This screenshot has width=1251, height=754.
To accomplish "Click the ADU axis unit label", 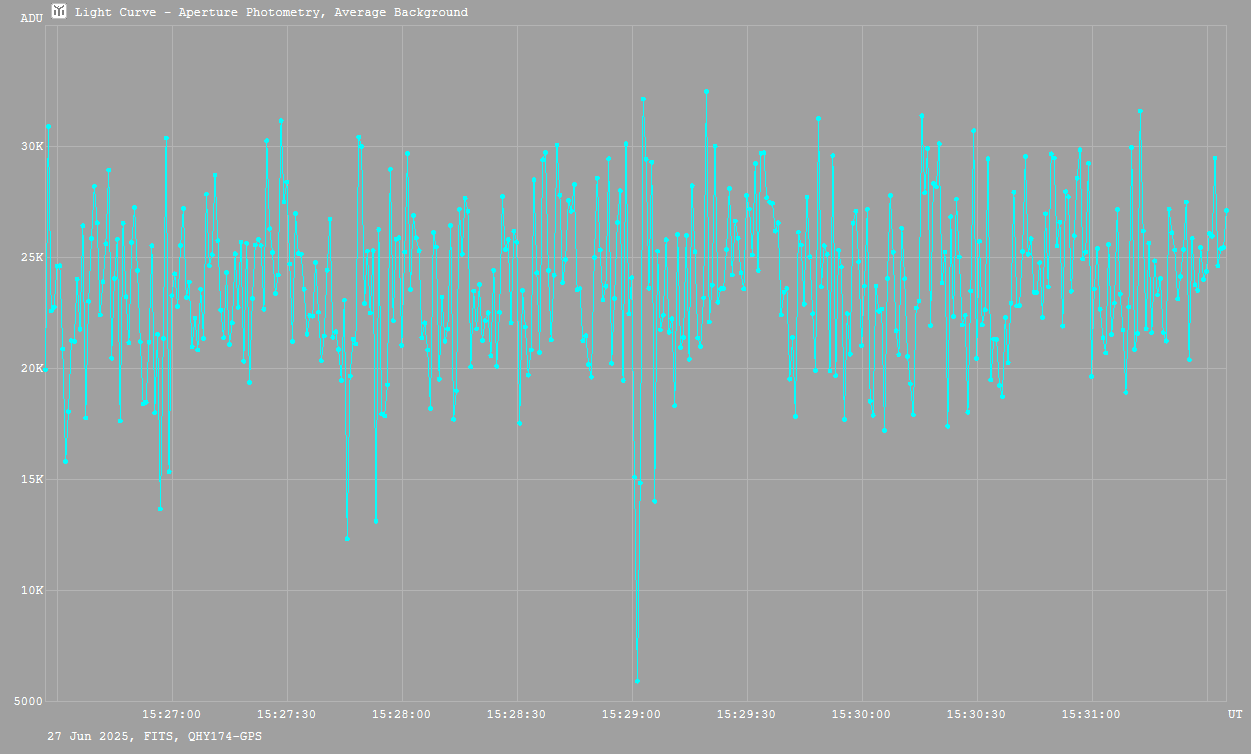I will [32, 18].
